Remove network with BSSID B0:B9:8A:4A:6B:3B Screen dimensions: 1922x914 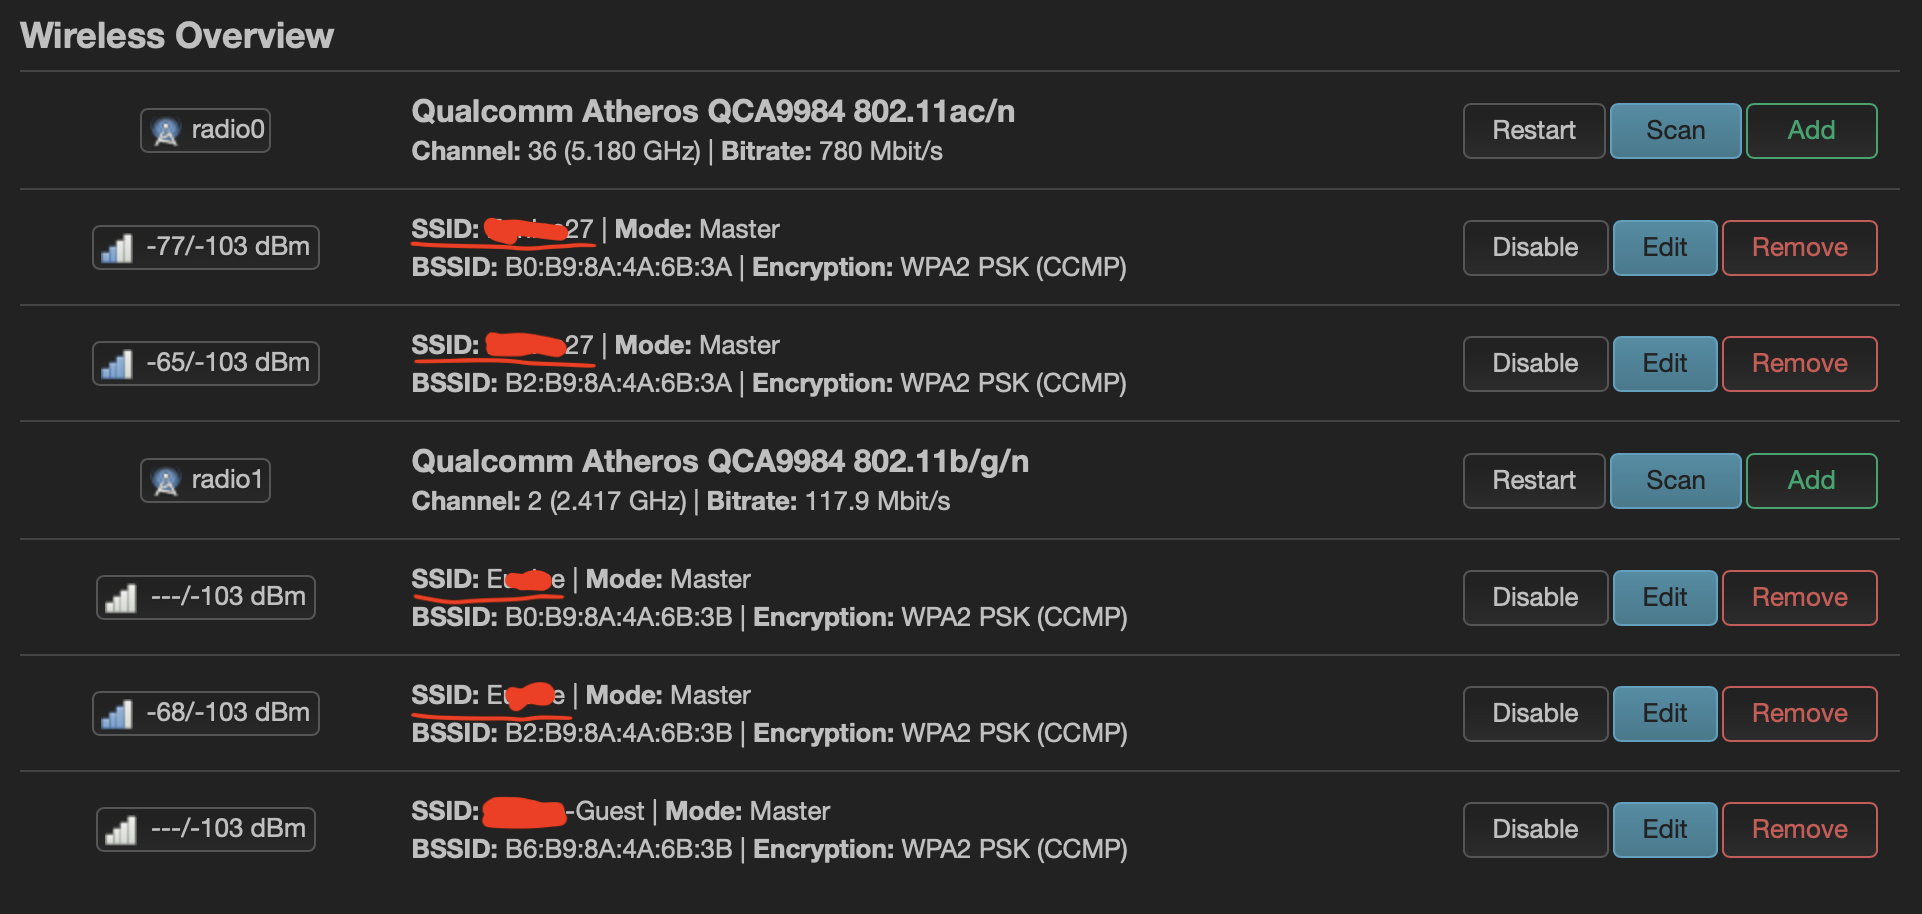(x=1799, y=598)
